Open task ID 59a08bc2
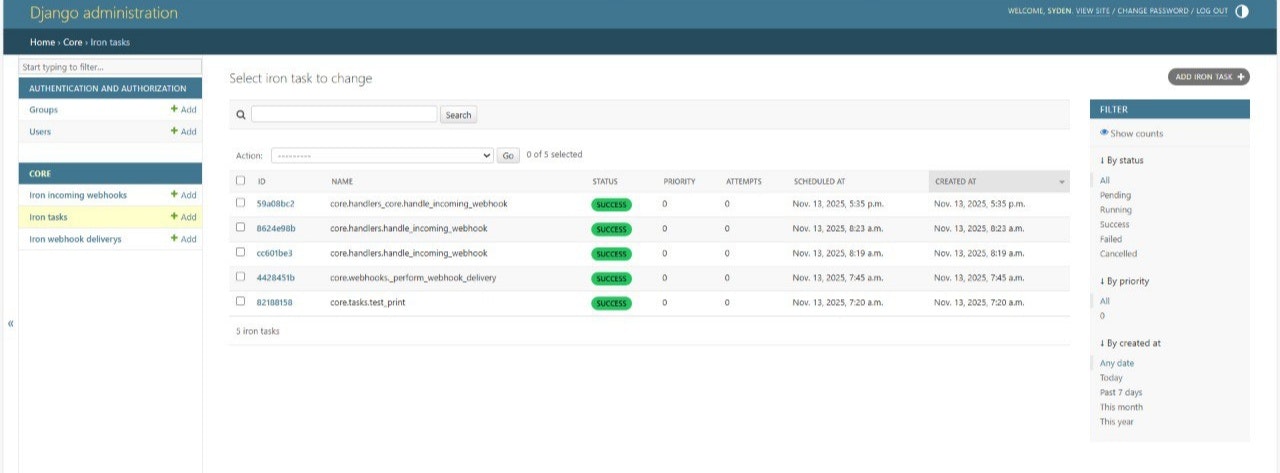 click(276, 204)
